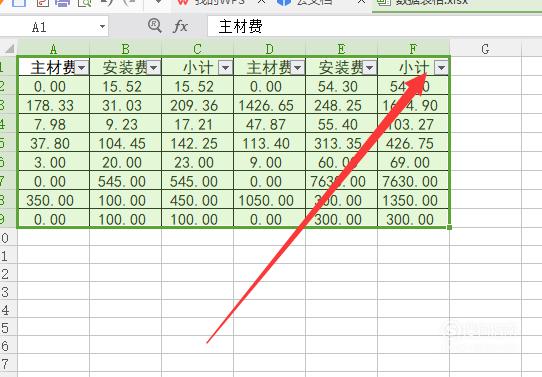The height and width of the screenshot is (377, 542).
Task: Select the 15.52 cell in column B
Action: point(125,86)
